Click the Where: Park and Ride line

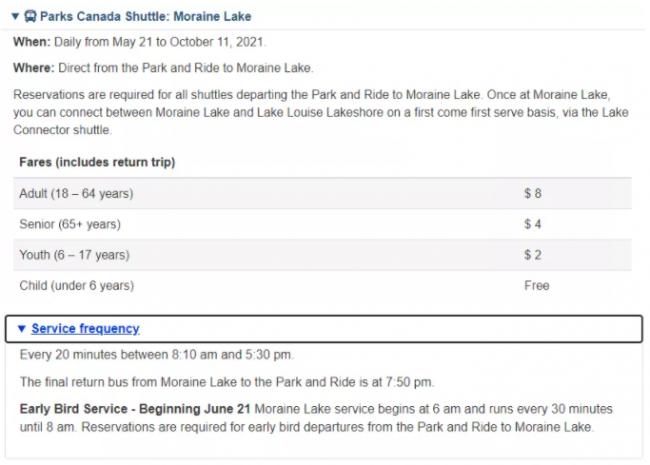(x=163, y=68)
